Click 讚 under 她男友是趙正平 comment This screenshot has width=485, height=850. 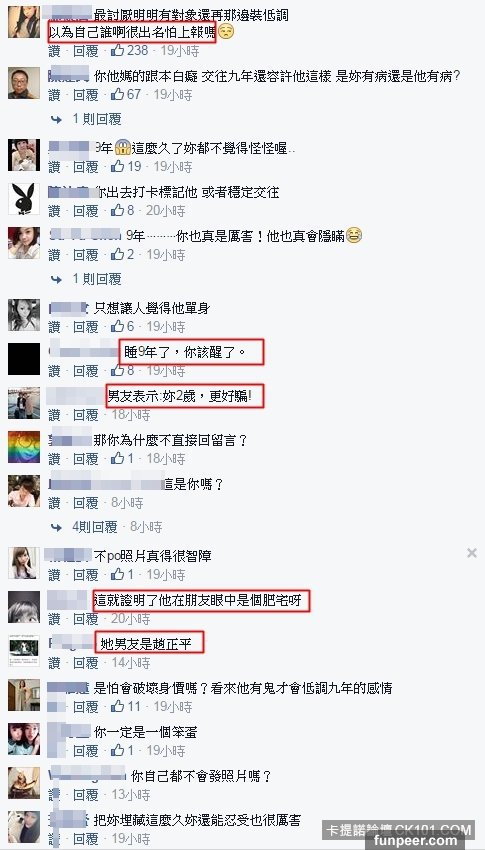[54, 662]
